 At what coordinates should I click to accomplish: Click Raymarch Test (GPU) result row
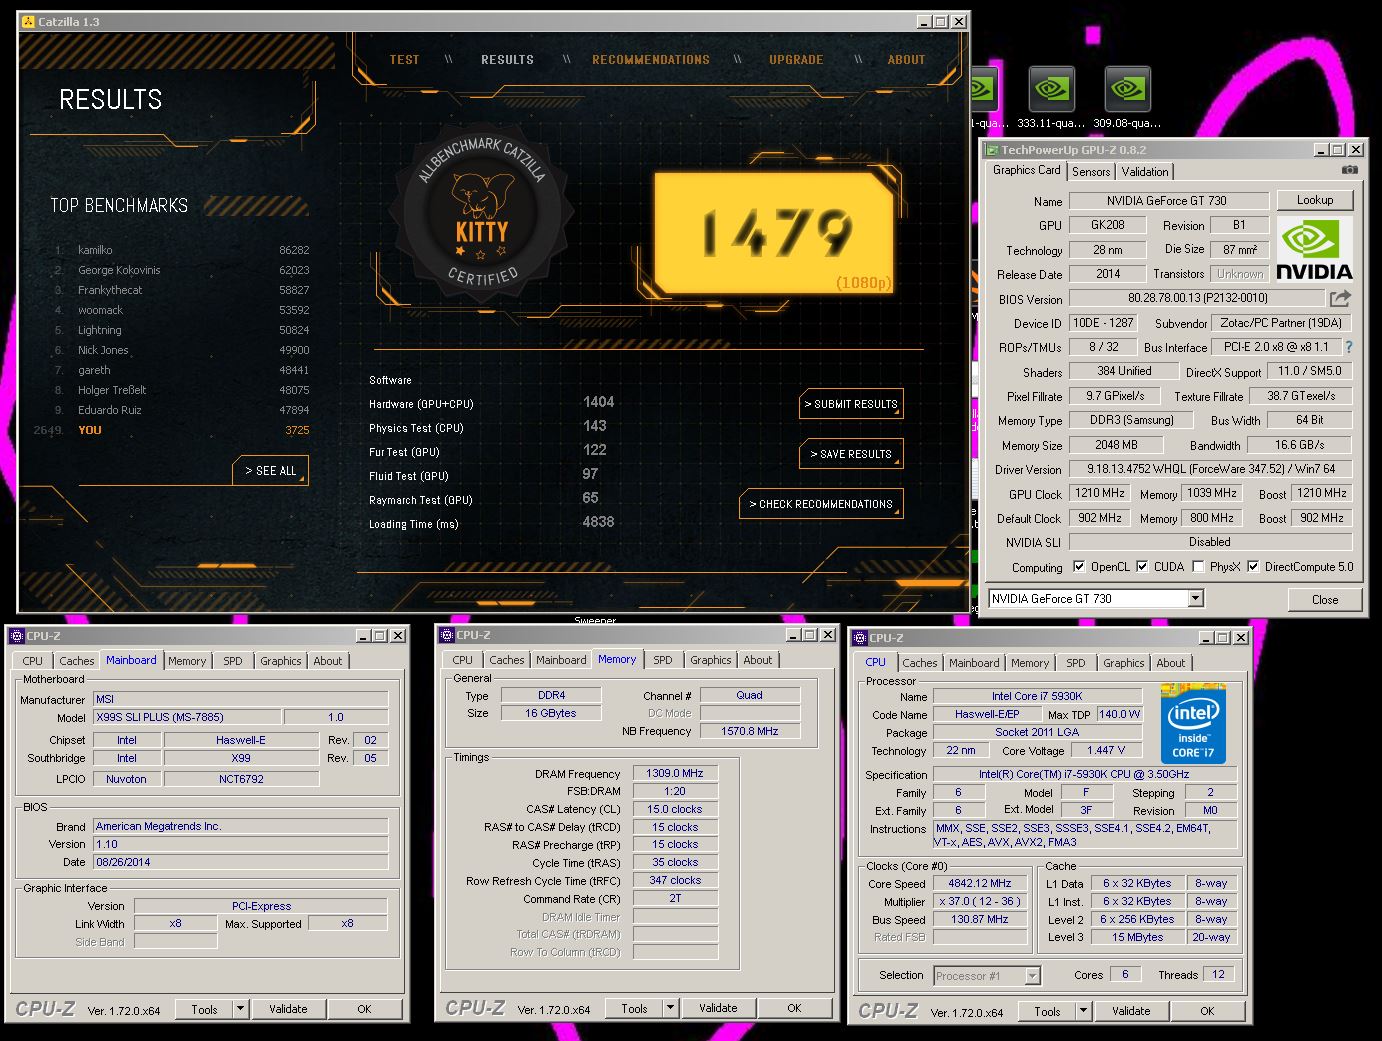(492, 500)
